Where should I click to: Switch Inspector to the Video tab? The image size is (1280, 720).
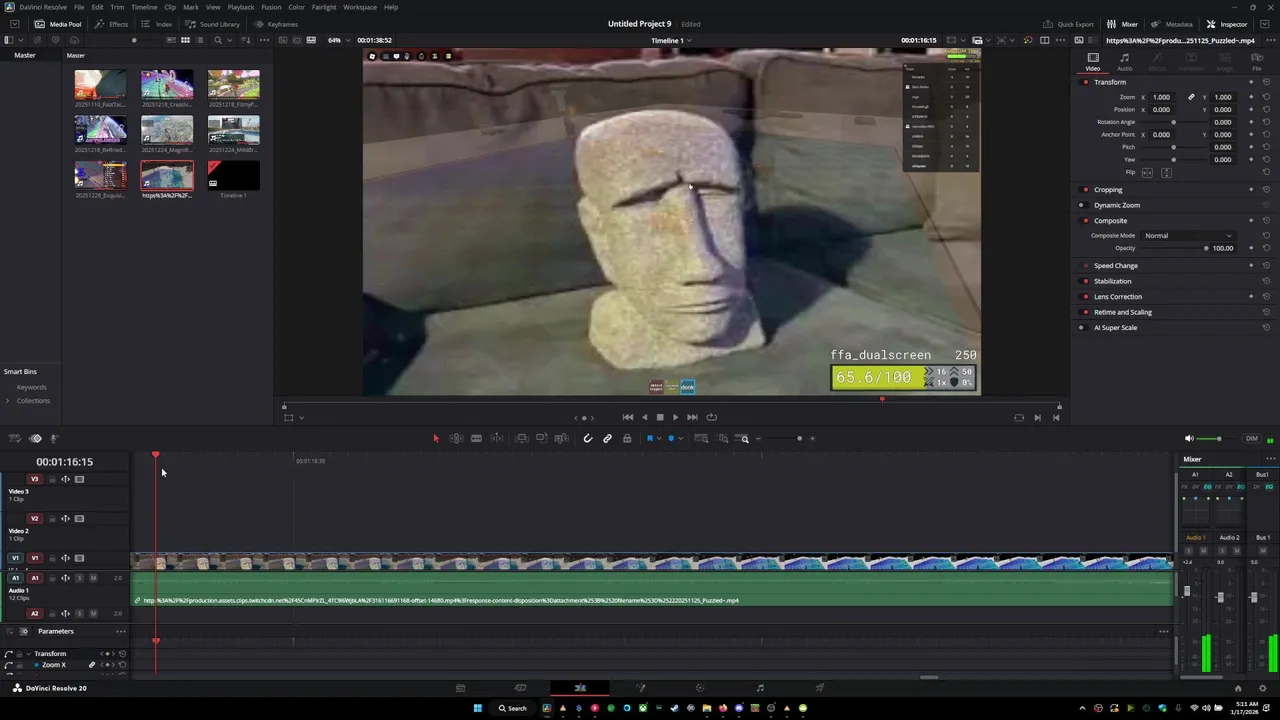point(1093,62)
